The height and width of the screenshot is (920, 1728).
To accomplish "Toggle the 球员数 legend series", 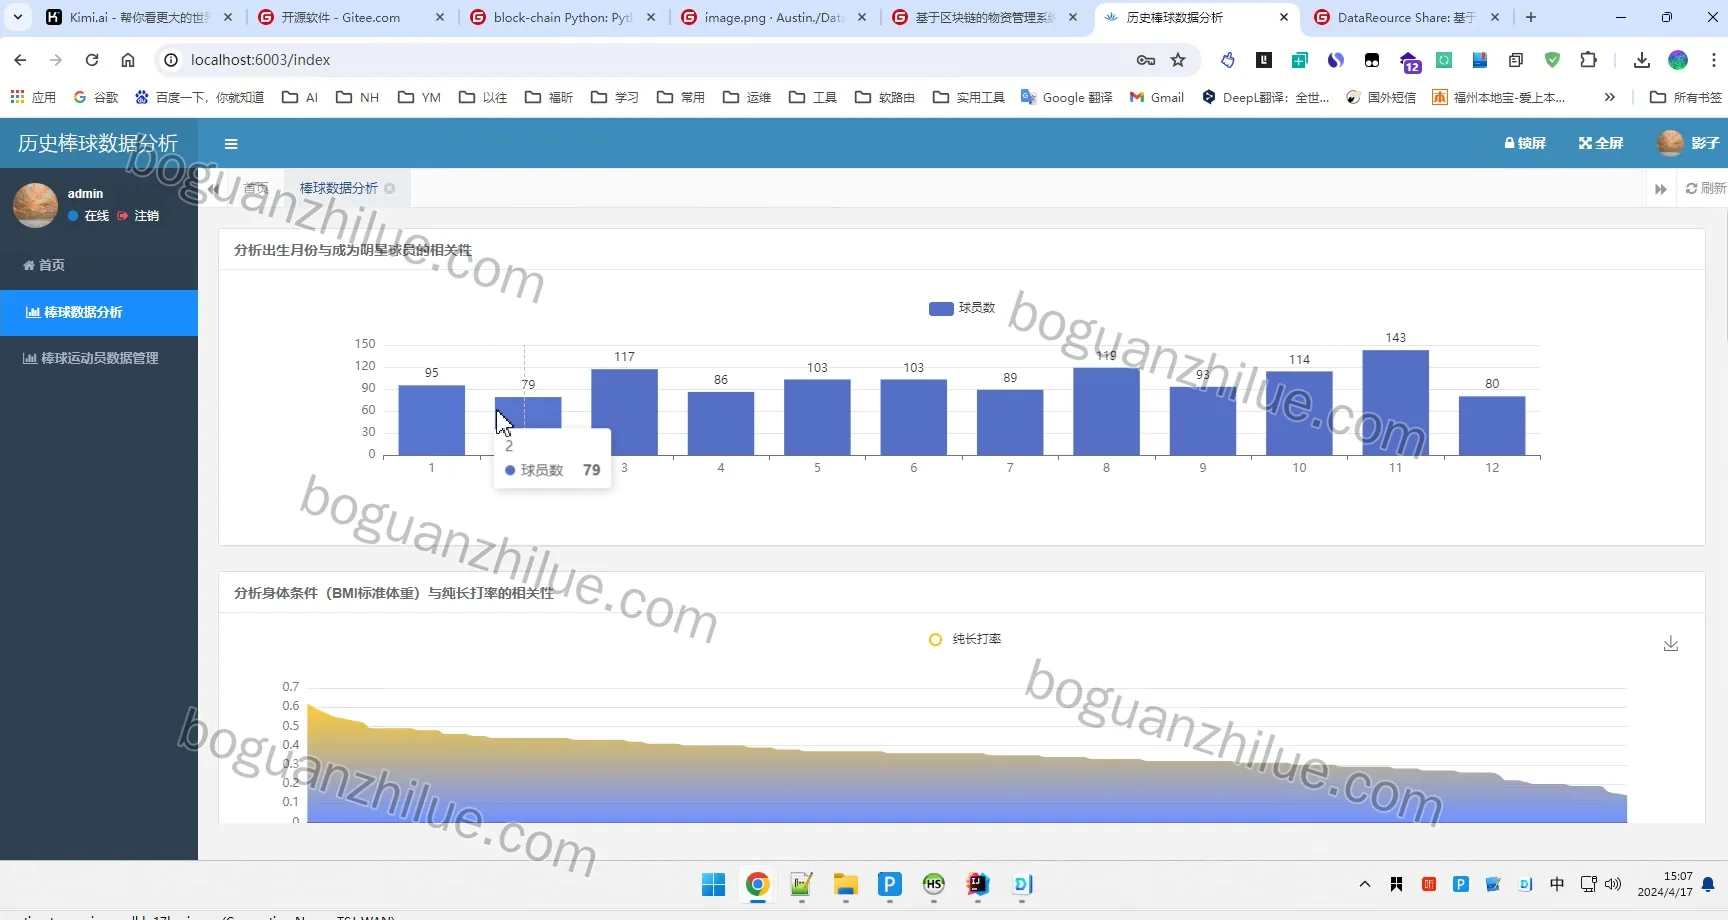I will pyautogui.click(x=961, y=308).
